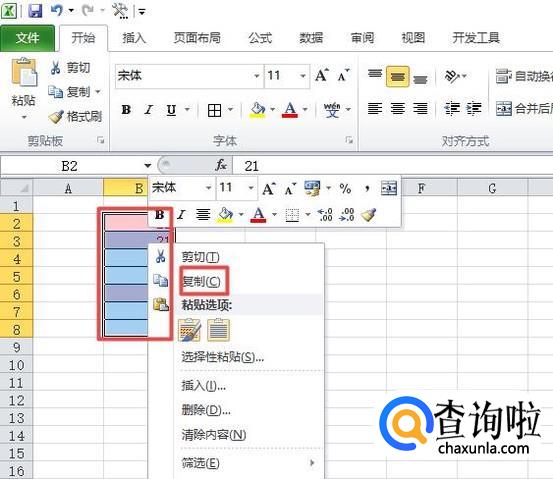Click the Save icon in quick access toolbar
This screenshot has width=553, height=479.
[35, 11]
